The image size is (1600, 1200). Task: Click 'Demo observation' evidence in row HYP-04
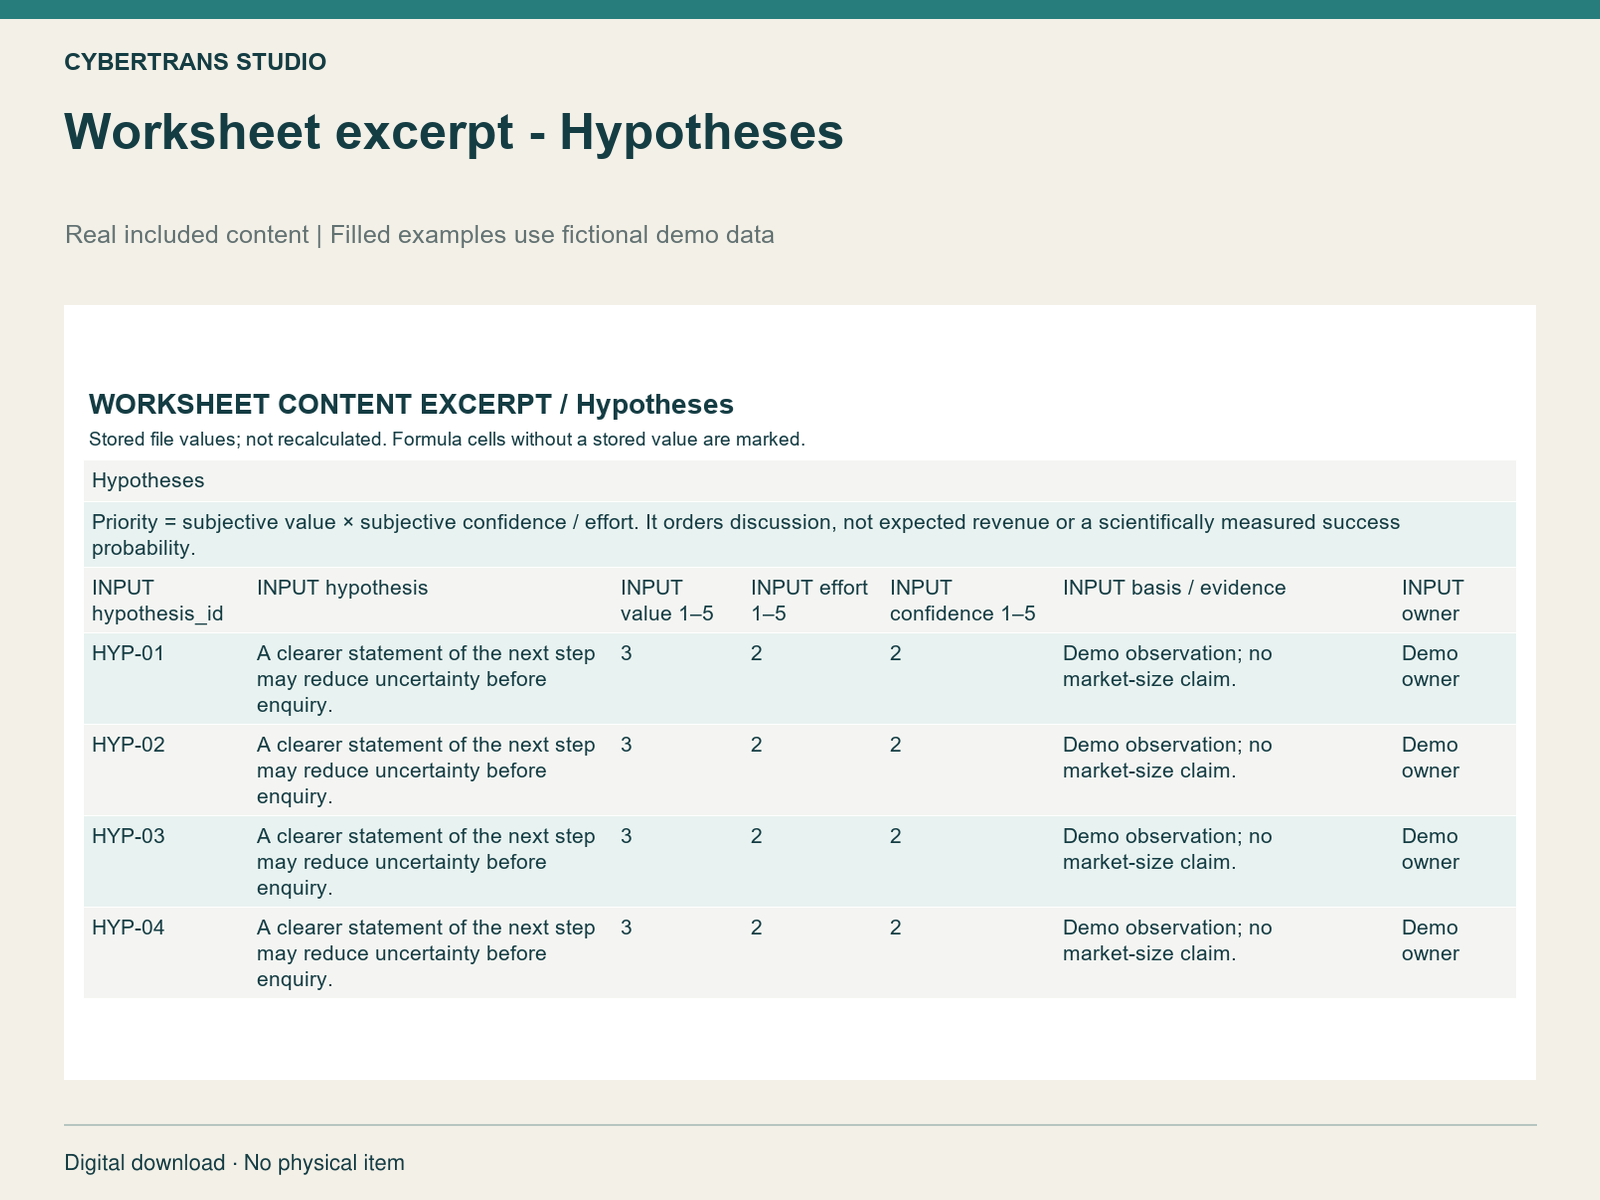click(x=1167, y=940)
